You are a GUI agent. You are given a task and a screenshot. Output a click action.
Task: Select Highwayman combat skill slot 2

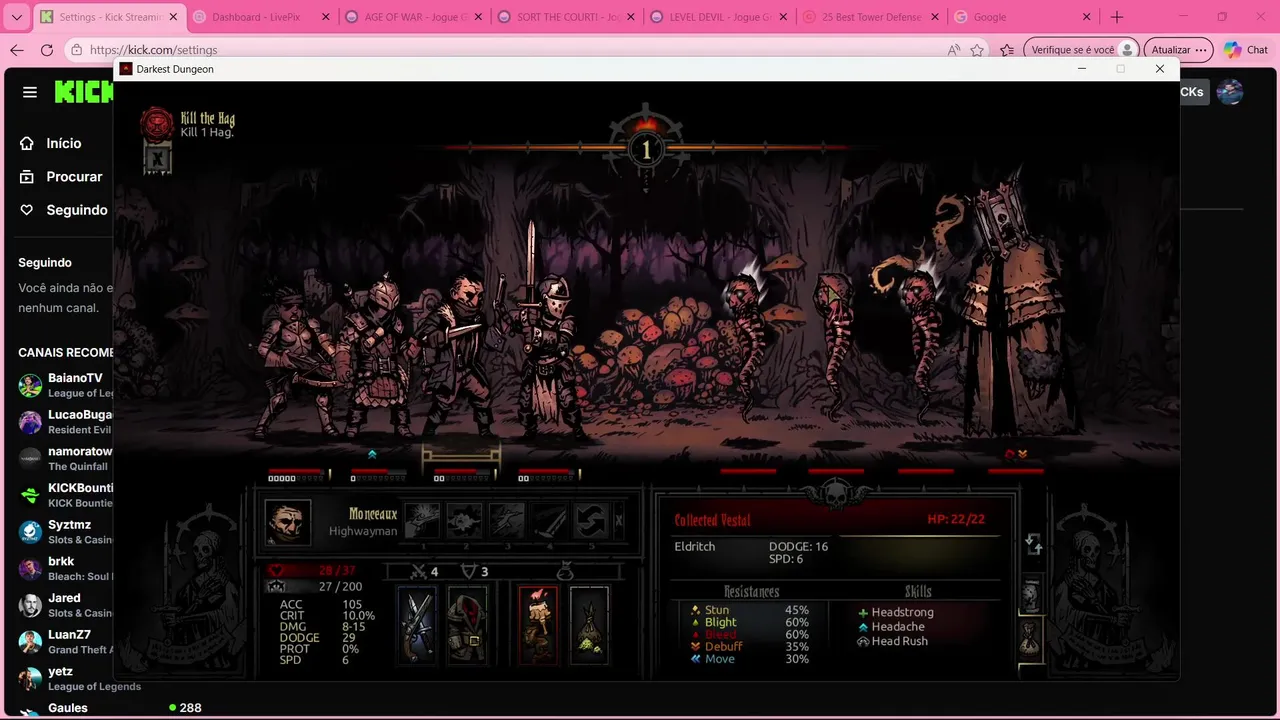point(465,521)
